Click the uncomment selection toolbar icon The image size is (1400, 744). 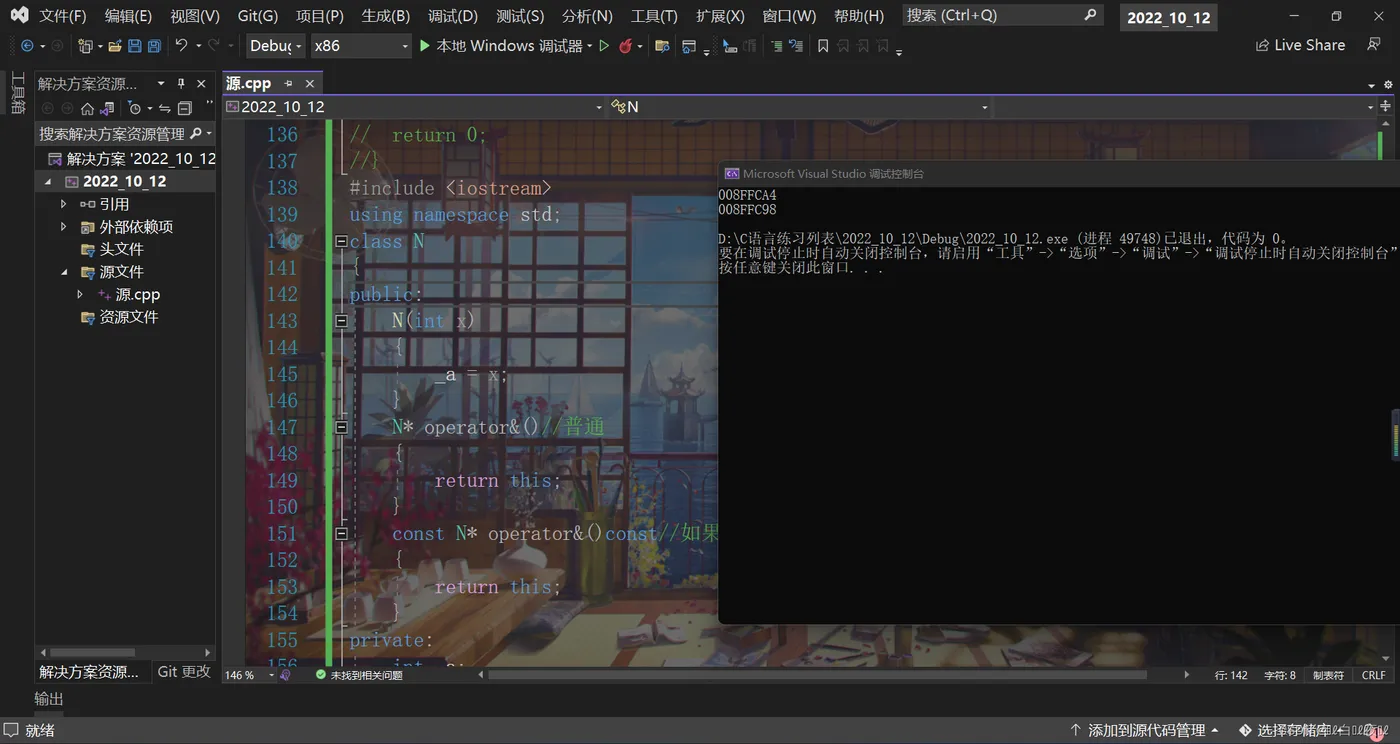click(x=795, y=46)
